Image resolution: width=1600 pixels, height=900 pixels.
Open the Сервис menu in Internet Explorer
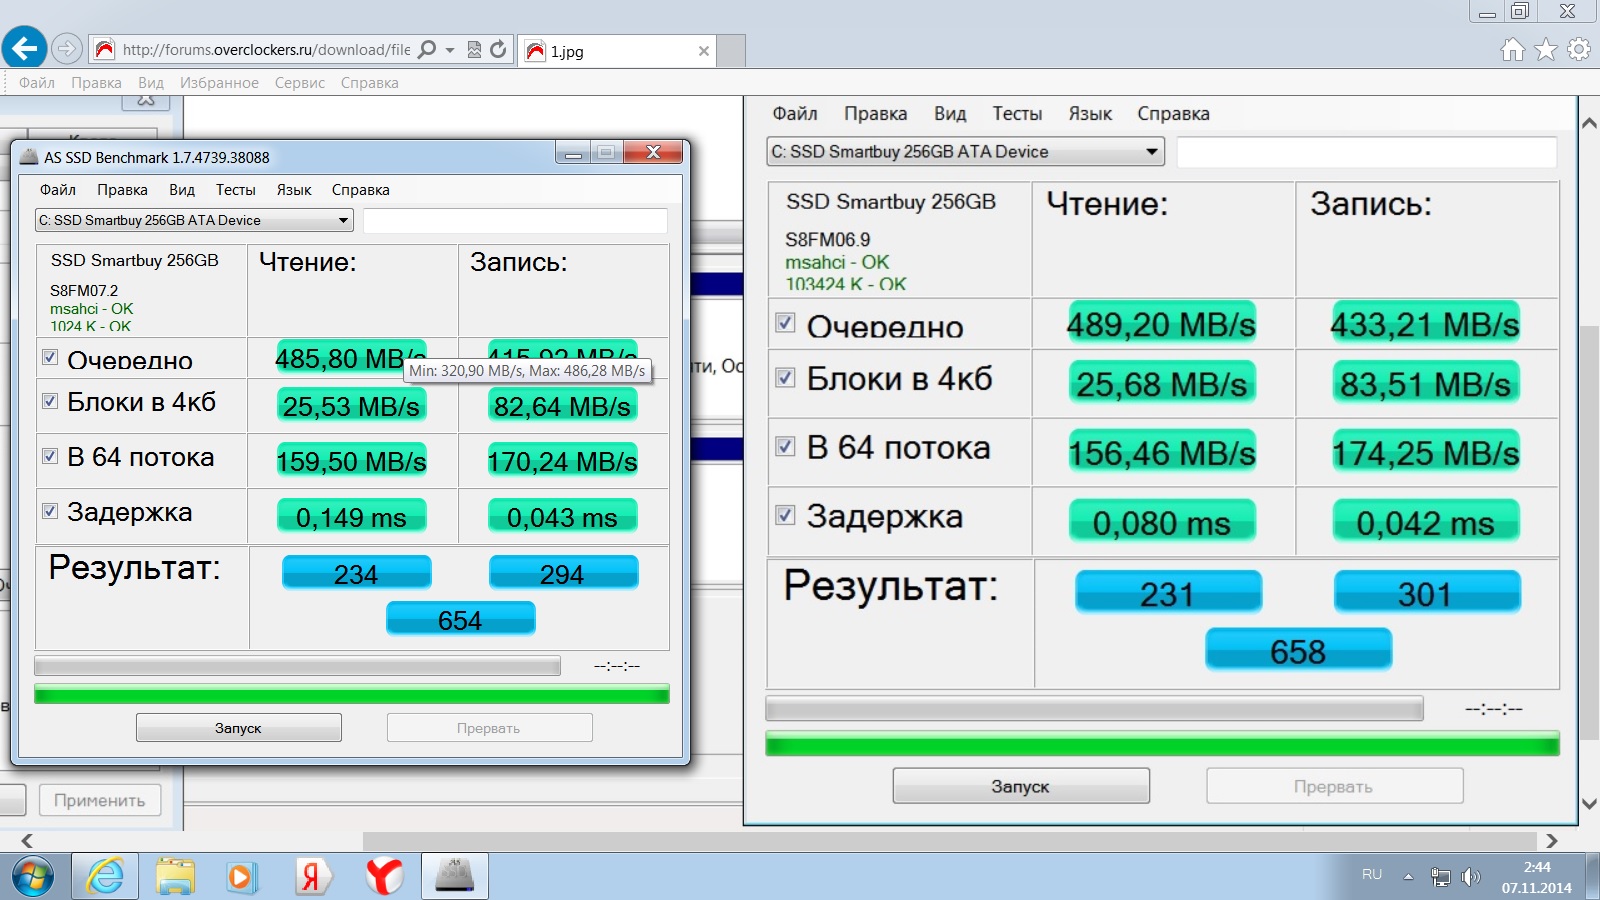[x=300, y=83]
